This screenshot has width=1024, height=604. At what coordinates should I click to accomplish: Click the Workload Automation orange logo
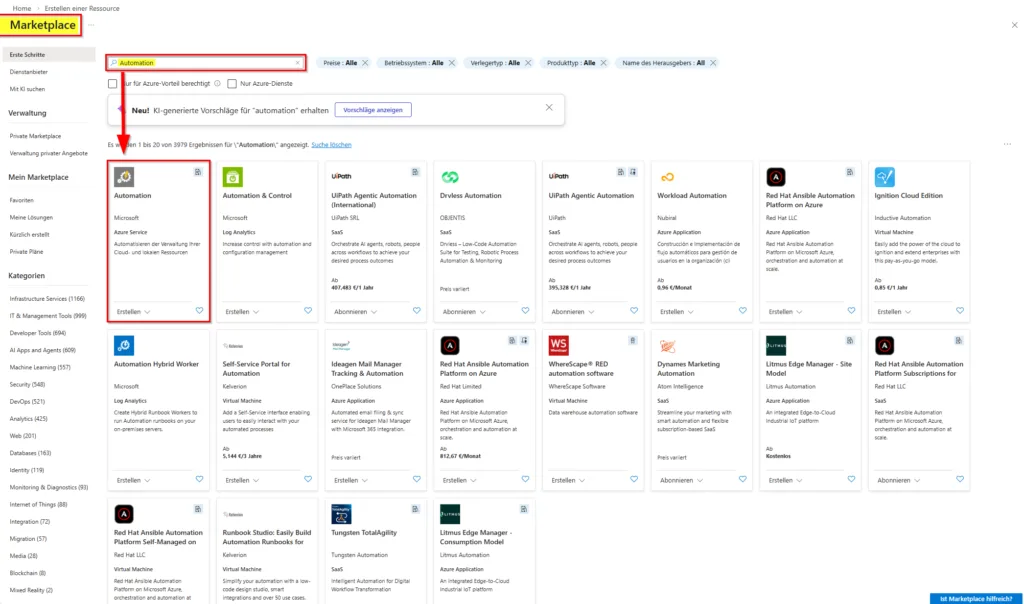tap(667, 177)
